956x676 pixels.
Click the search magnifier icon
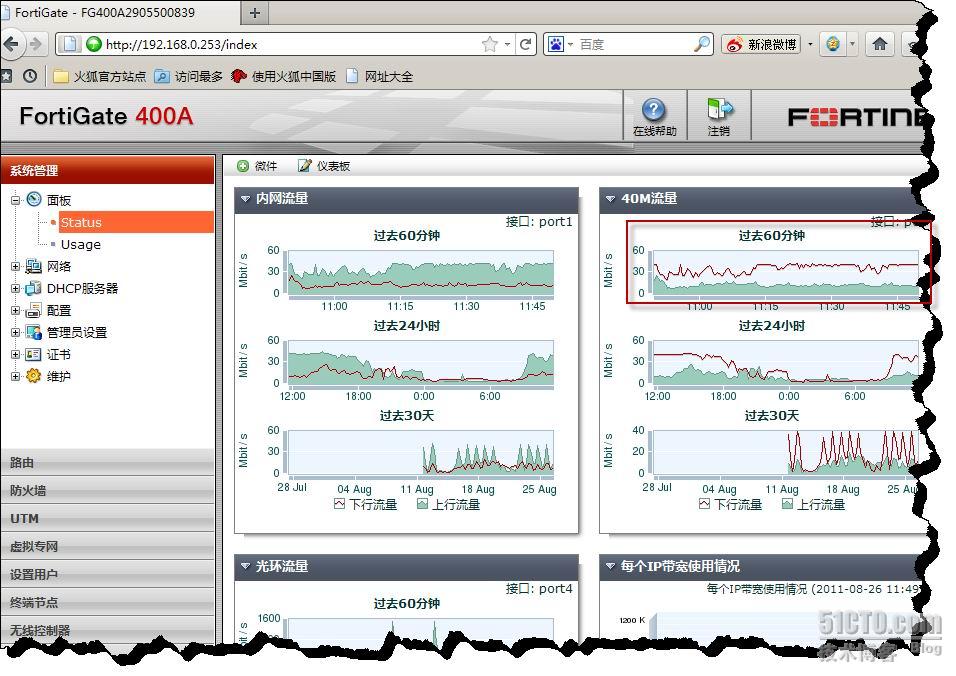tap(702, 44)
